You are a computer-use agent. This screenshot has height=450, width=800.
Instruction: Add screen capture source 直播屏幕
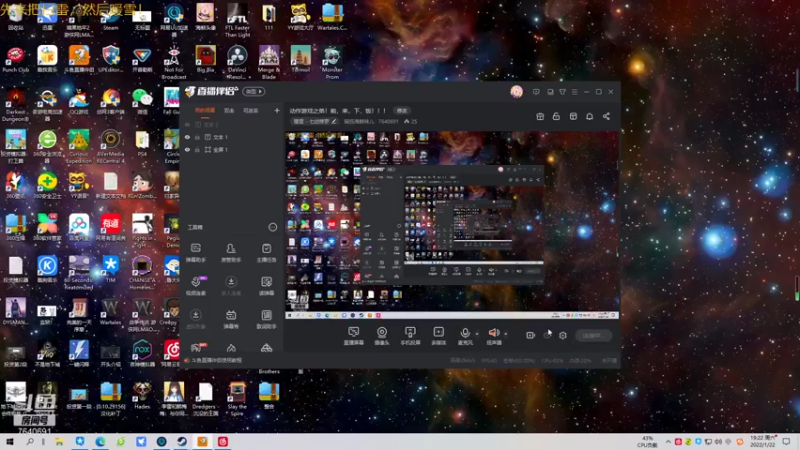point(354,336)
